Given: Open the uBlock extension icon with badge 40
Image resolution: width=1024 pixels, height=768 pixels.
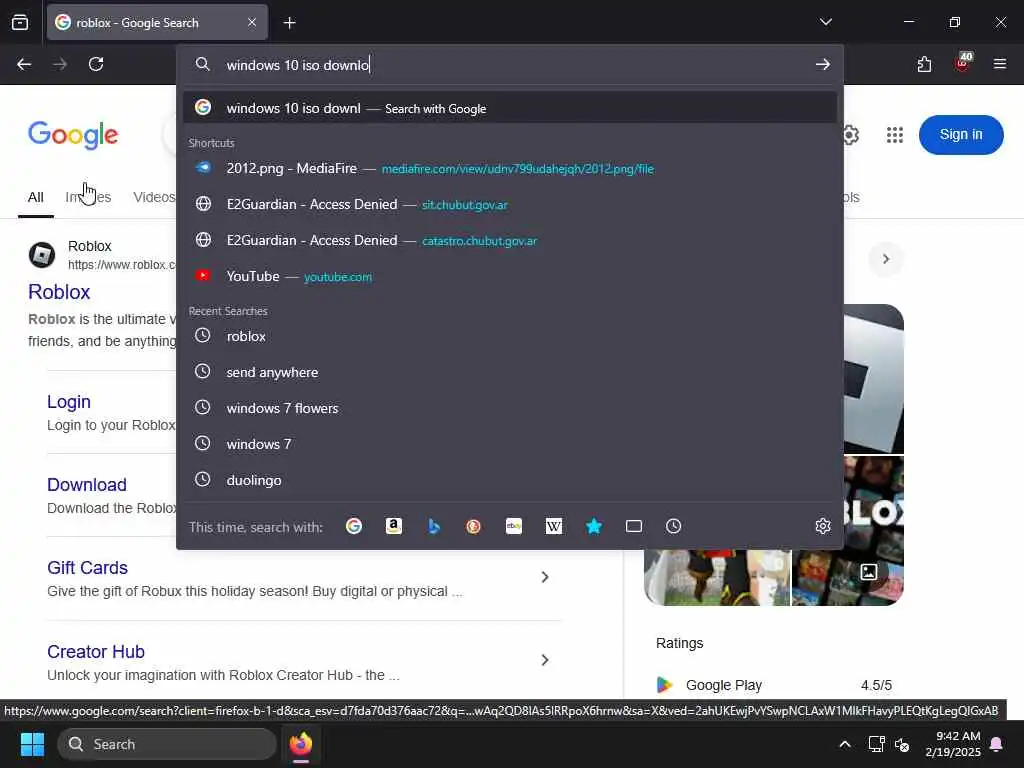Looking at the screenshot, I should click(963, 63).
